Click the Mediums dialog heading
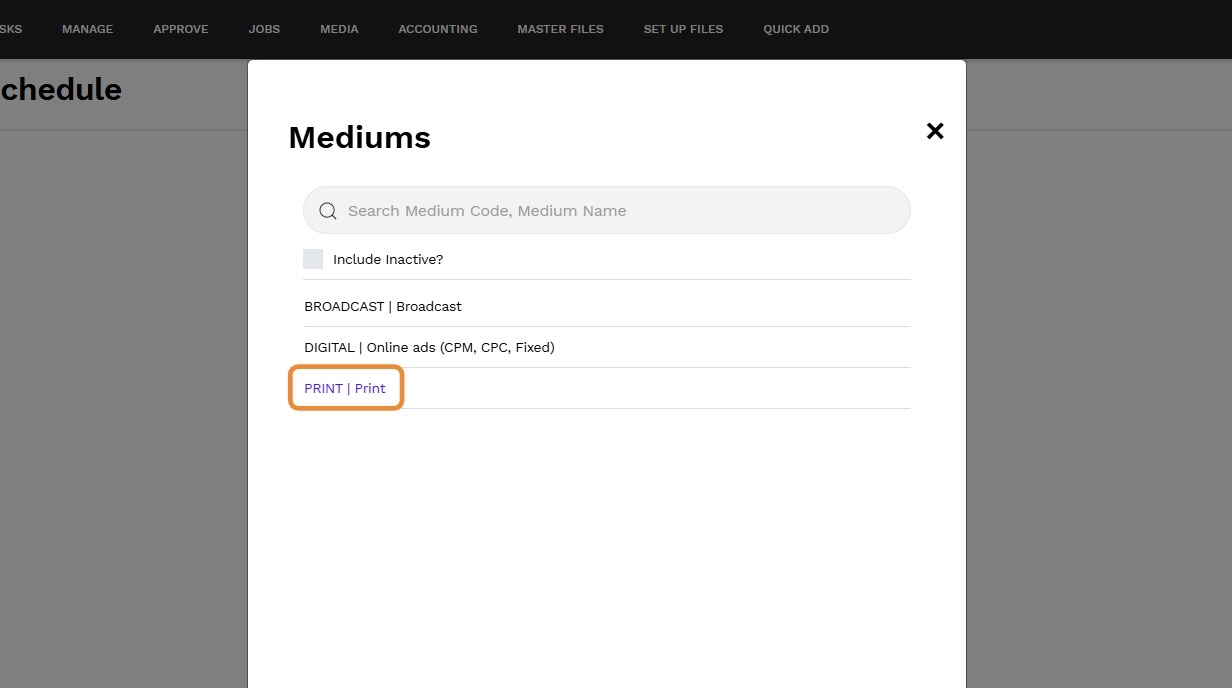The height and width of the screenshot is (688, 1232). (x=359, y=137)
